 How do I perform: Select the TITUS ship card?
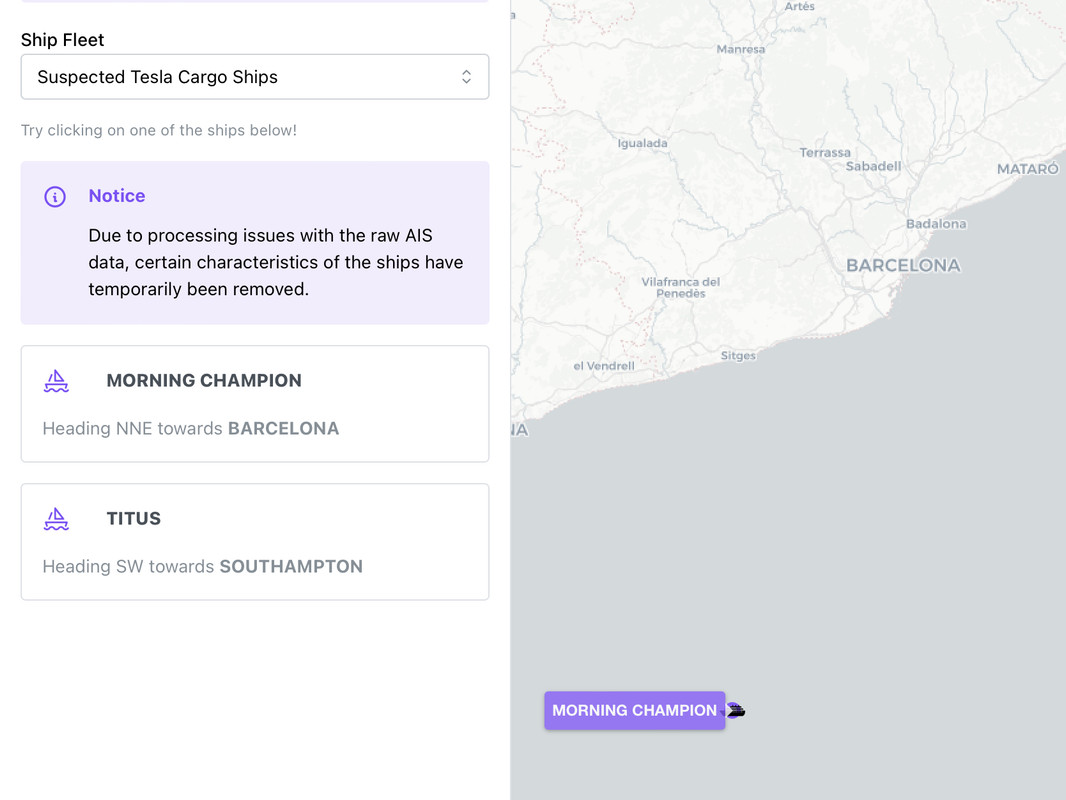[255, 542]
